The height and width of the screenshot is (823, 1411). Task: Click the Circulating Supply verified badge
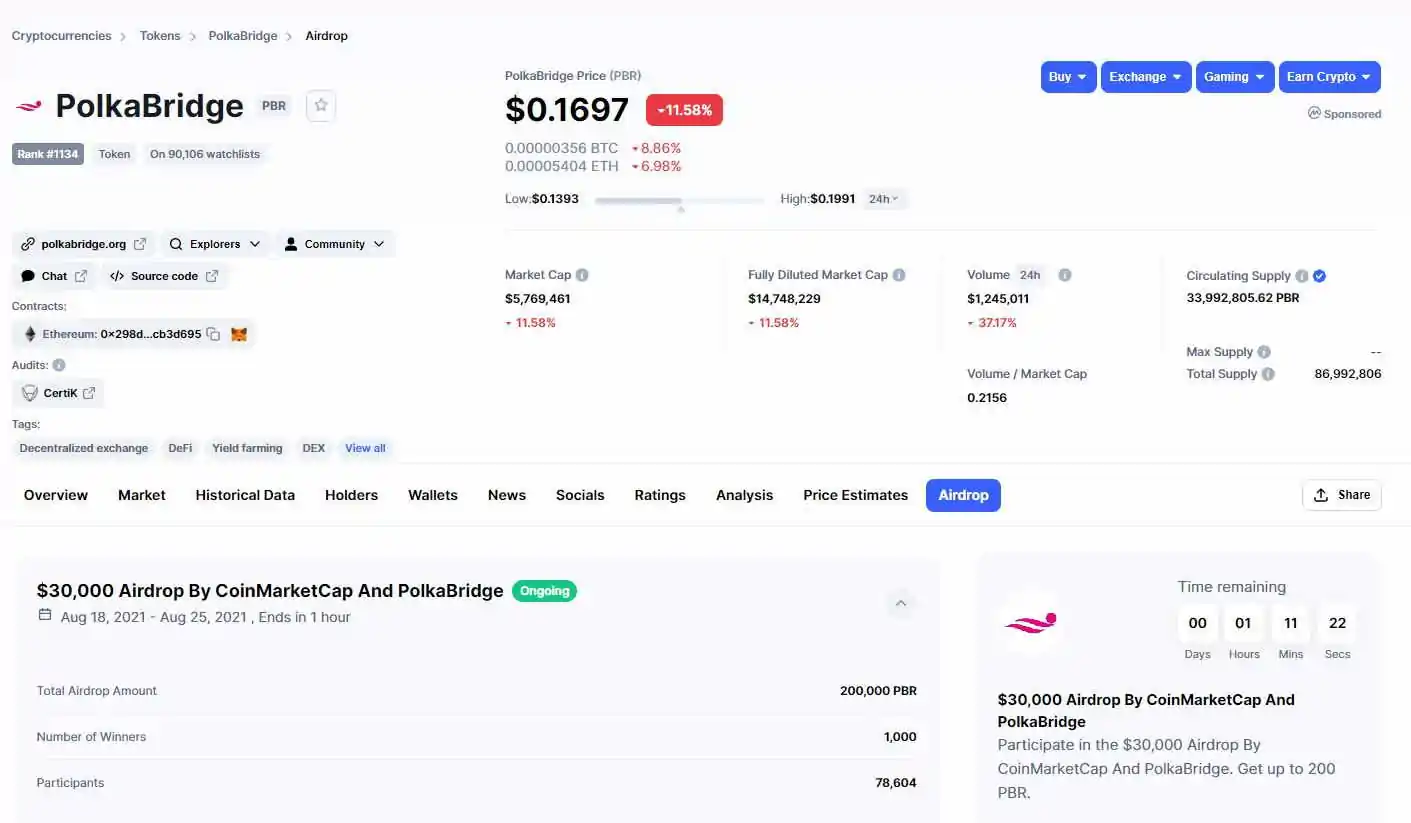point(1319,276)
